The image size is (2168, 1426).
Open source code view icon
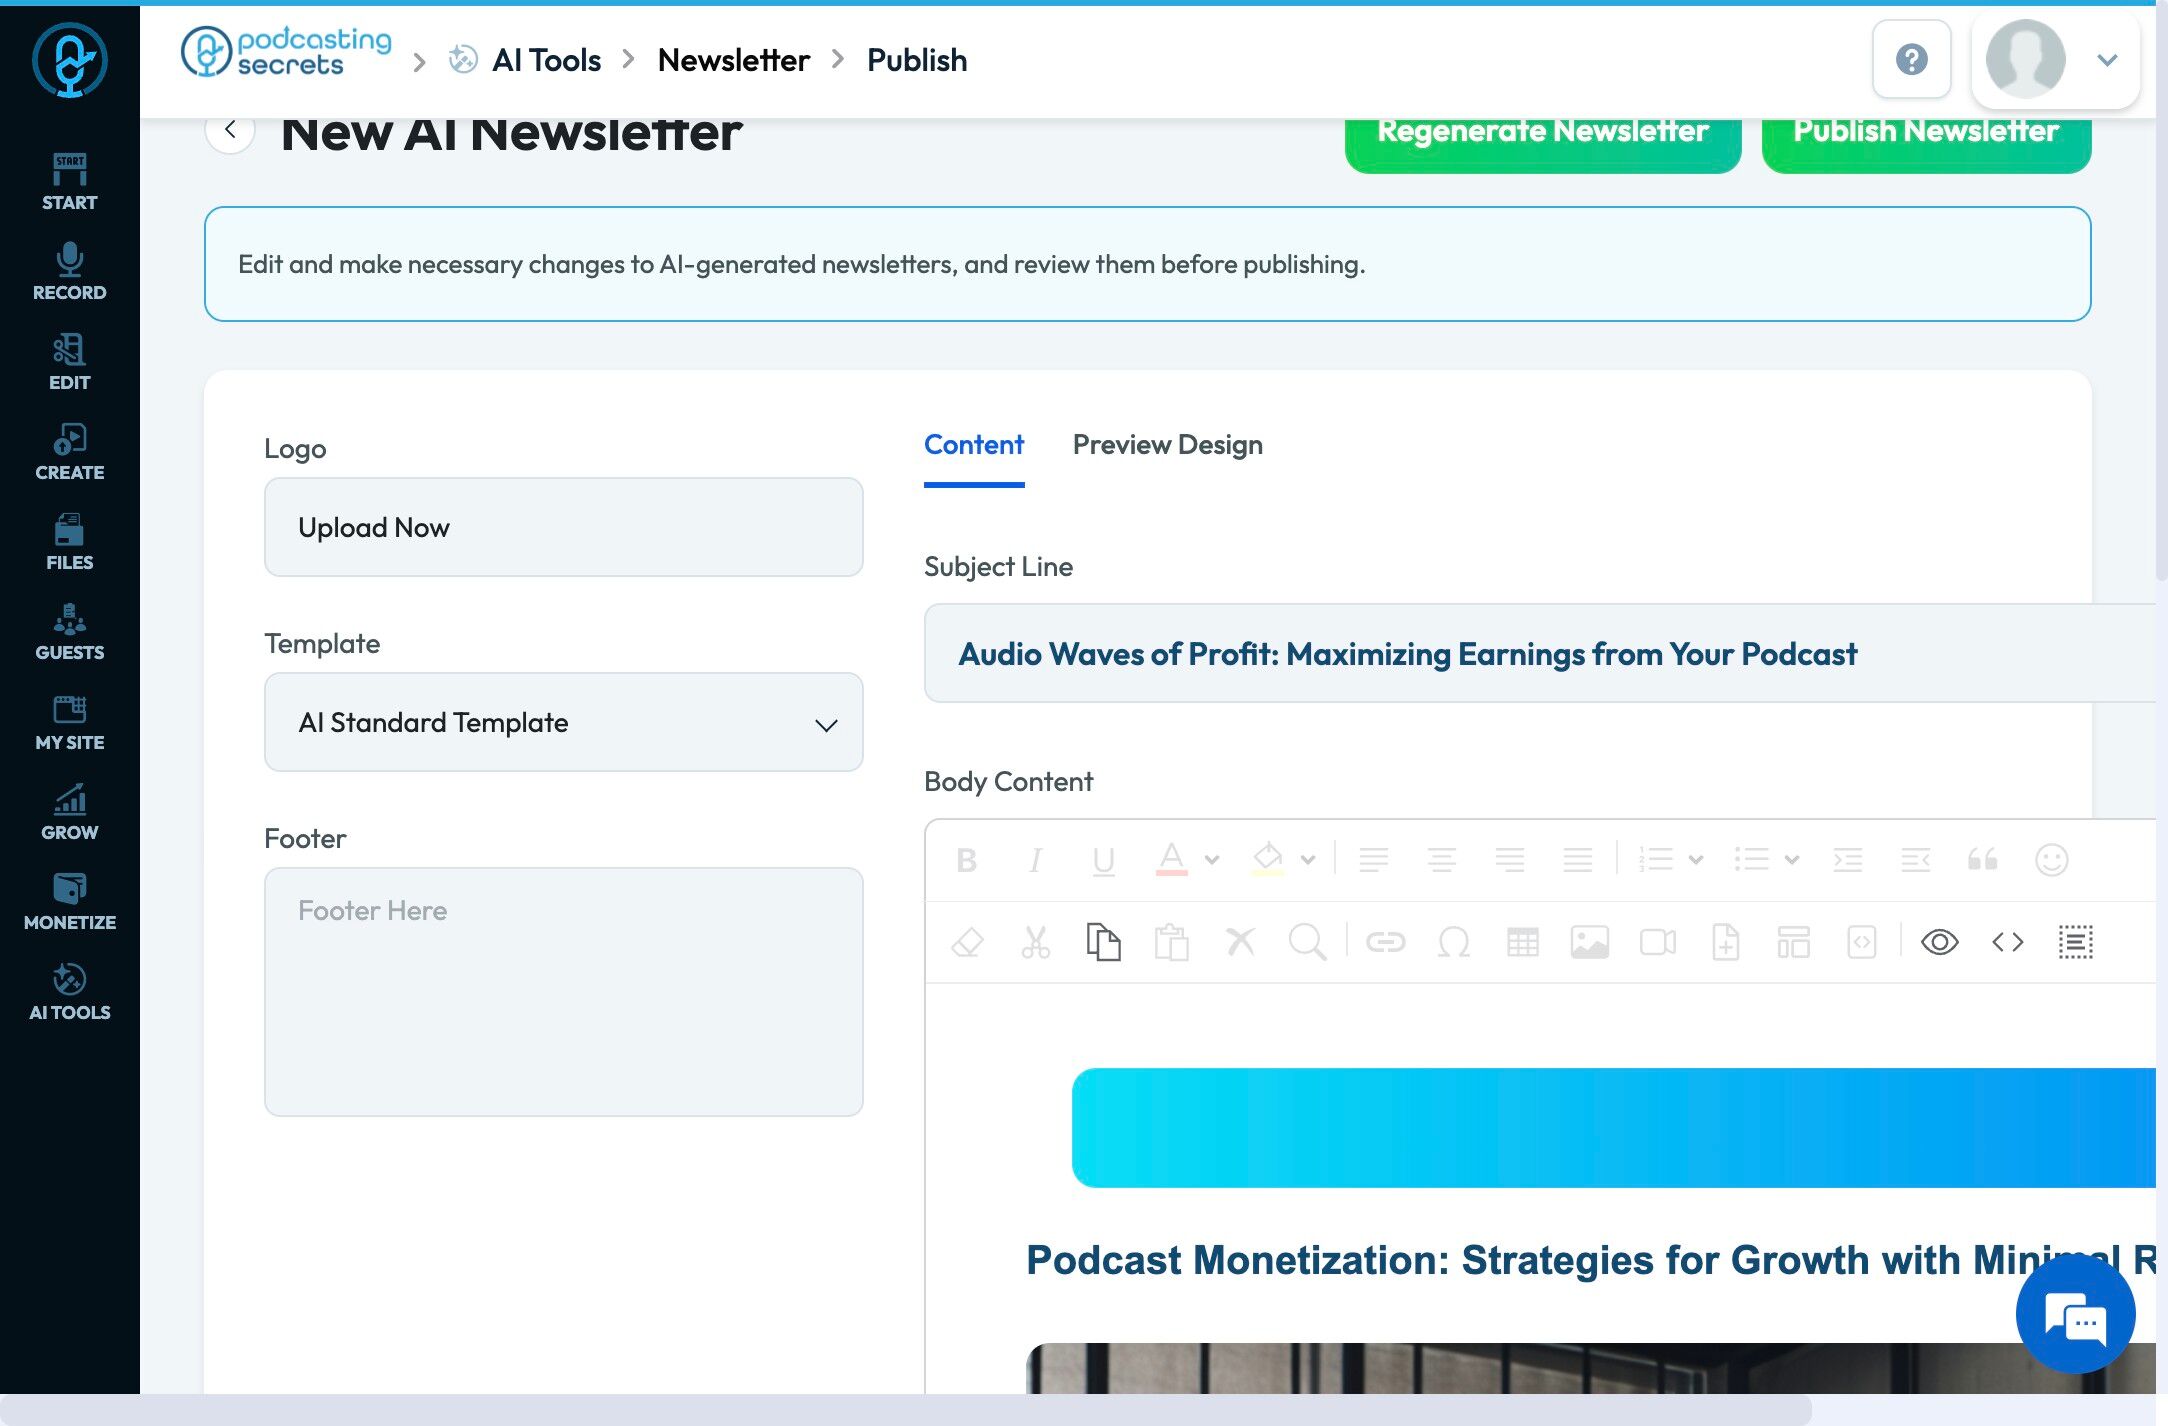2007,942
